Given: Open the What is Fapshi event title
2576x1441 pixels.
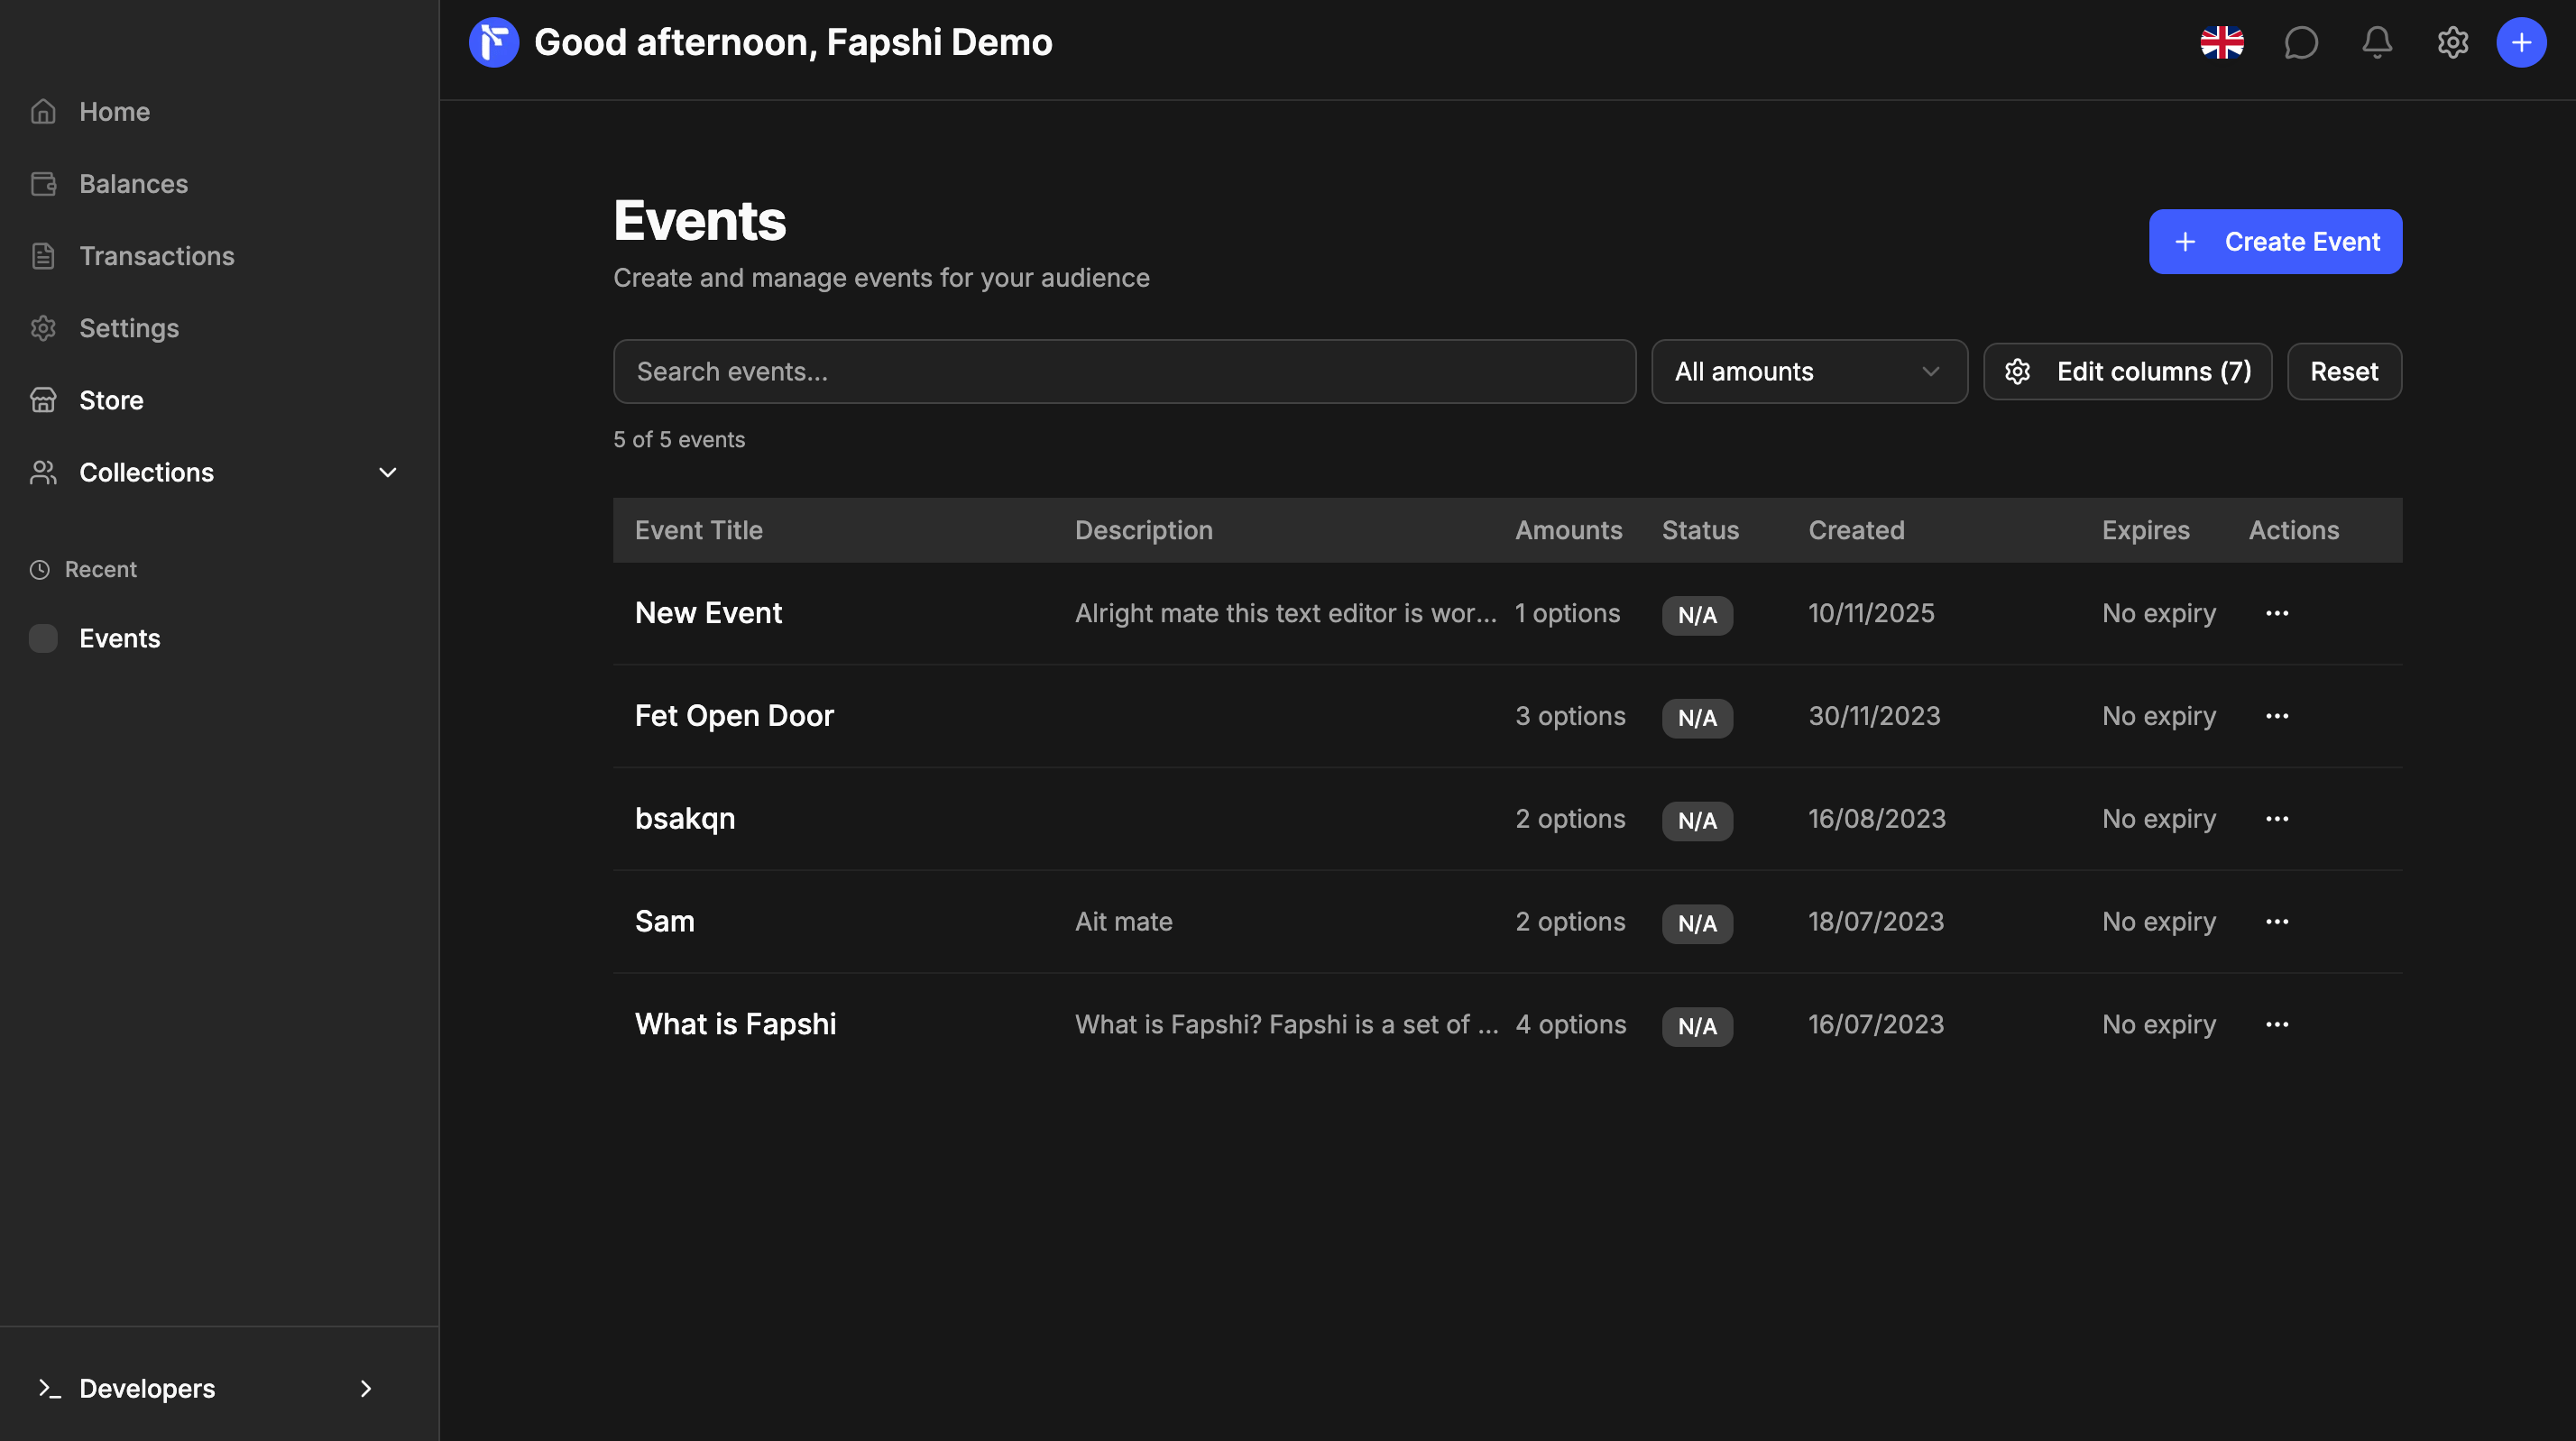Looking at the screenshot, I should (735, 1024).
